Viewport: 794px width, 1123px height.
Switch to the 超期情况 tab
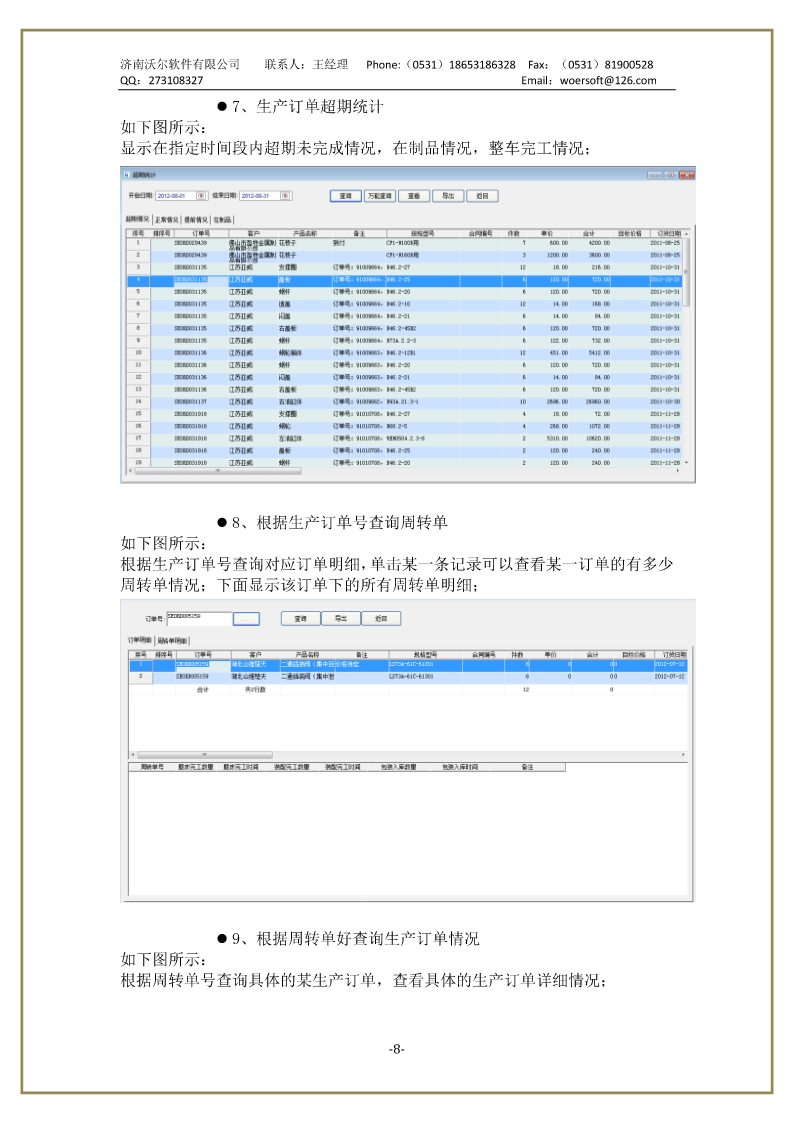(x=137, y=219)
